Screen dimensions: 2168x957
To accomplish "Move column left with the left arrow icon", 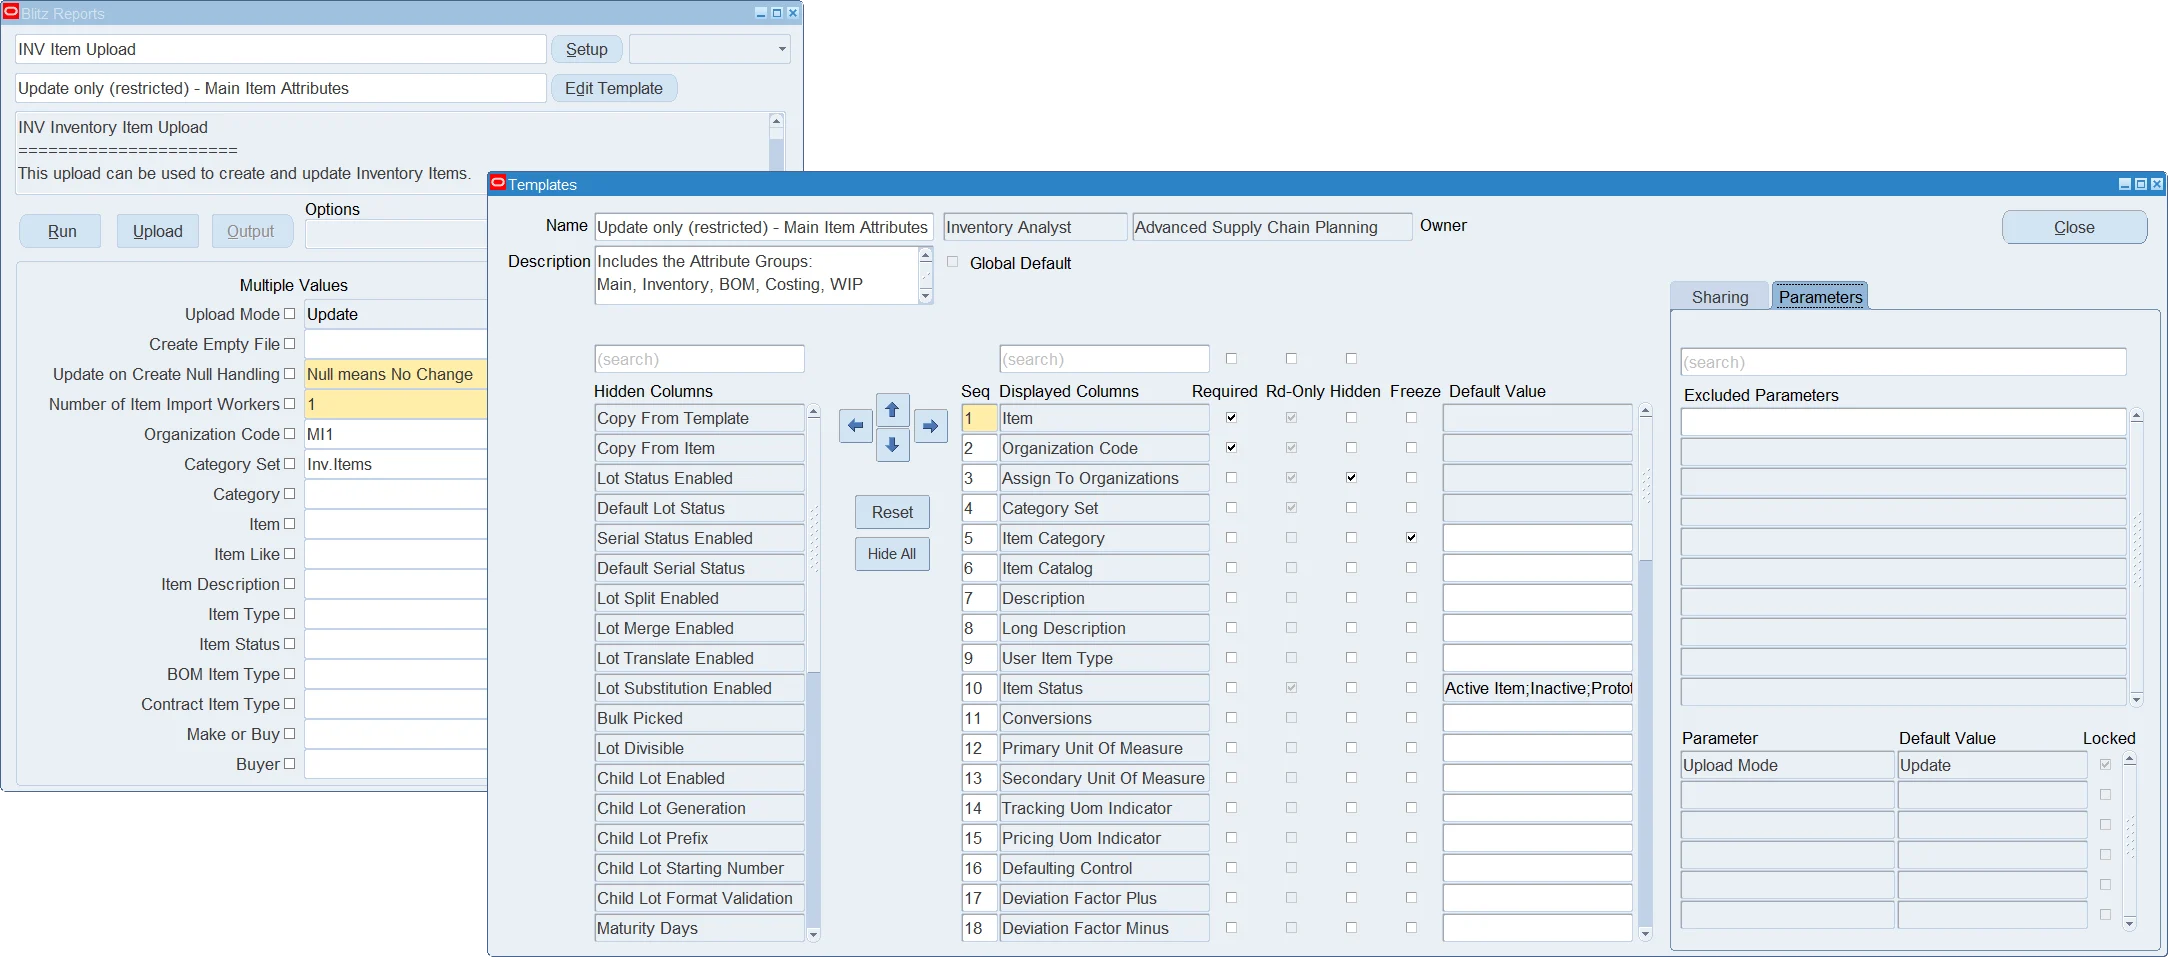I will 855,426.
